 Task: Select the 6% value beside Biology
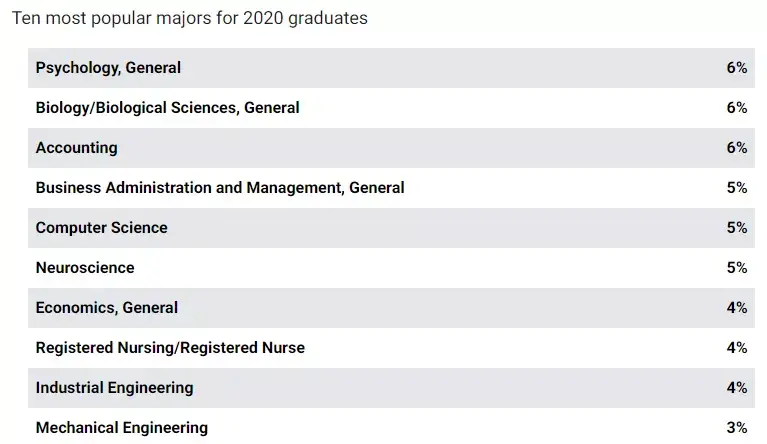click(737, 108)
